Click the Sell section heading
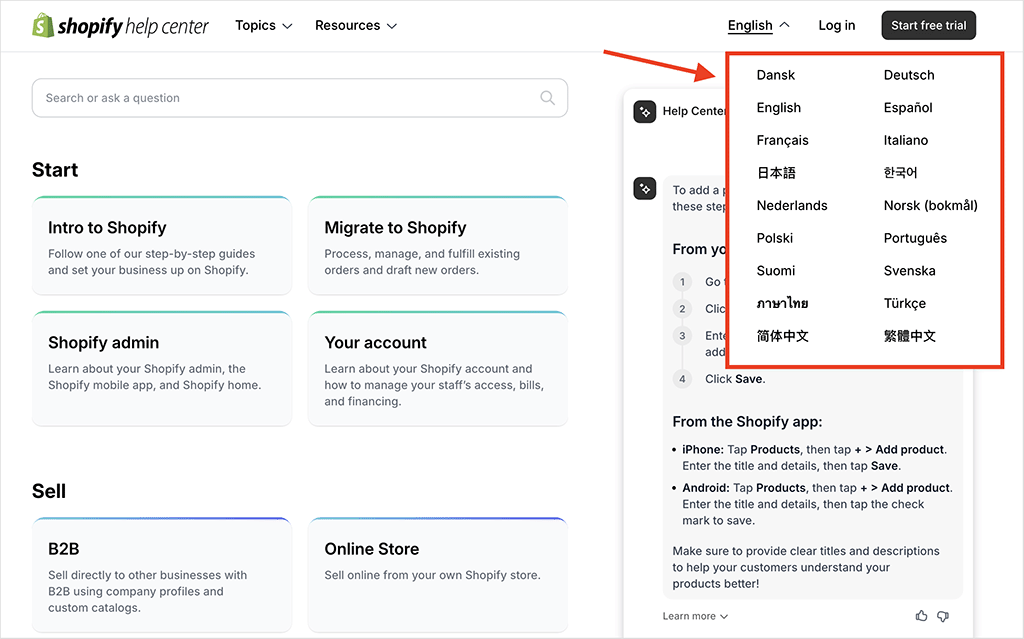The width and height of the screenshot is (1024, 639). (x=49, y=491)
